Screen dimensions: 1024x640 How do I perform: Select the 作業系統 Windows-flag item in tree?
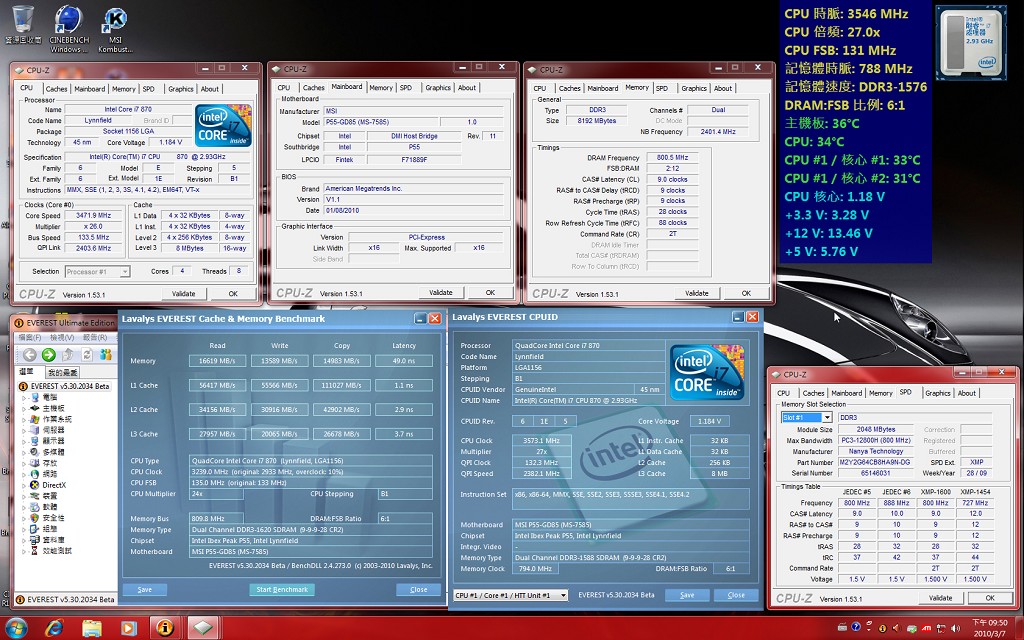click(x=51, y=419)
